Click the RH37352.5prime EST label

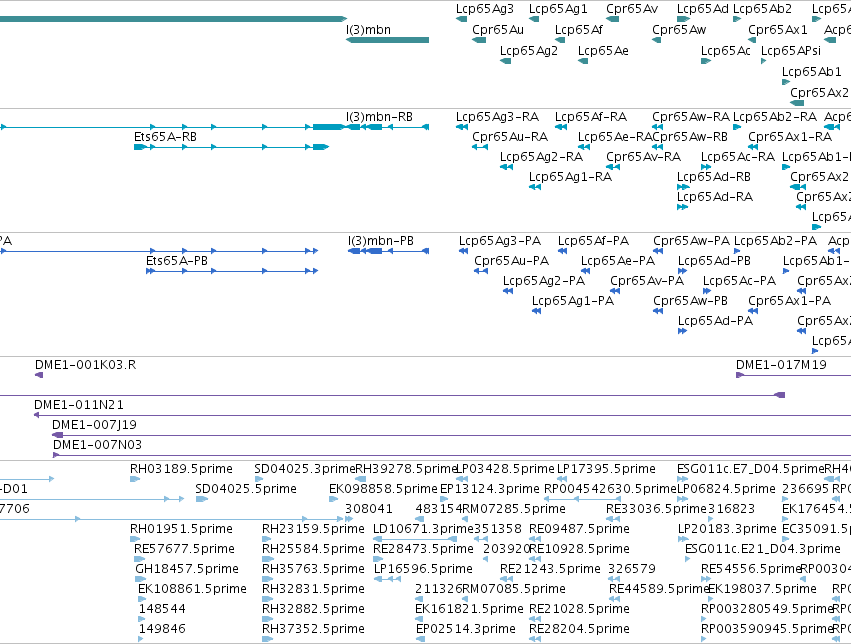pos(313,629)
